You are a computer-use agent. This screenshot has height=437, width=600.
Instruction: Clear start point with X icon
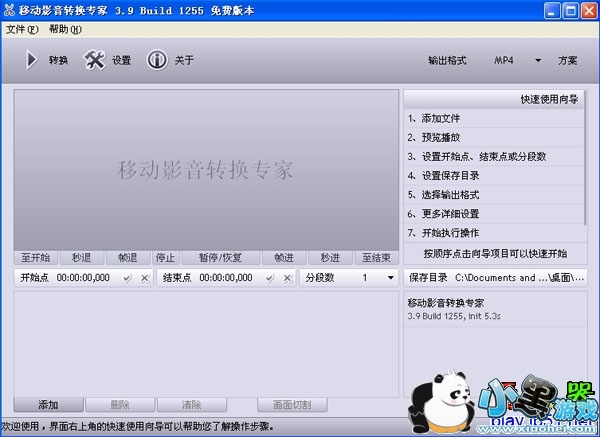[144, 277]
